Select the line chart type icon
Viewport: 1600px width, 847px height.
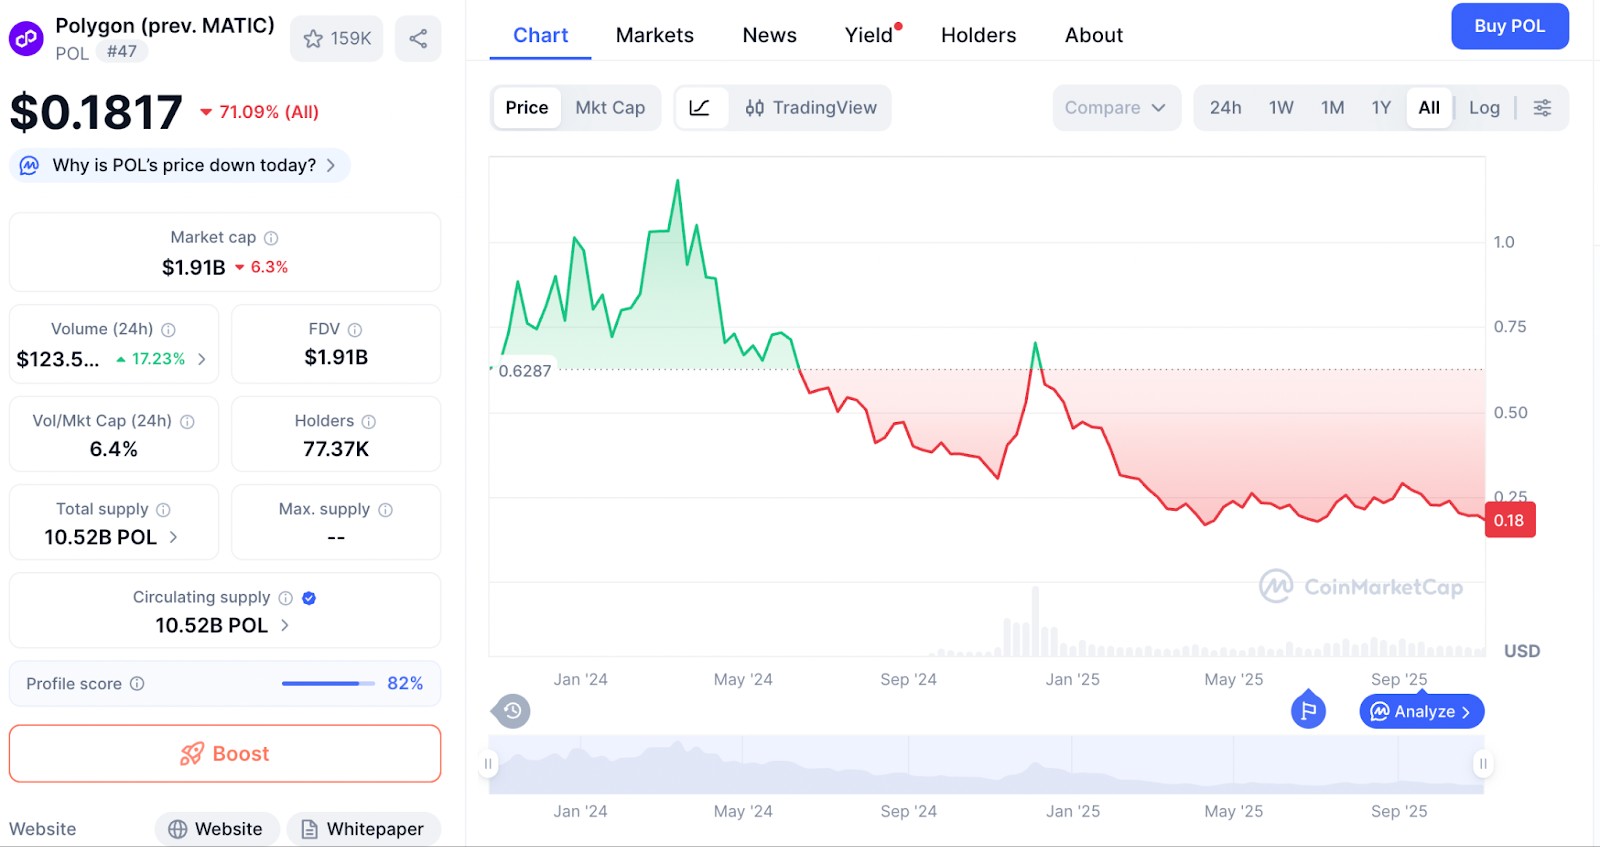click(x=700, y=108)
